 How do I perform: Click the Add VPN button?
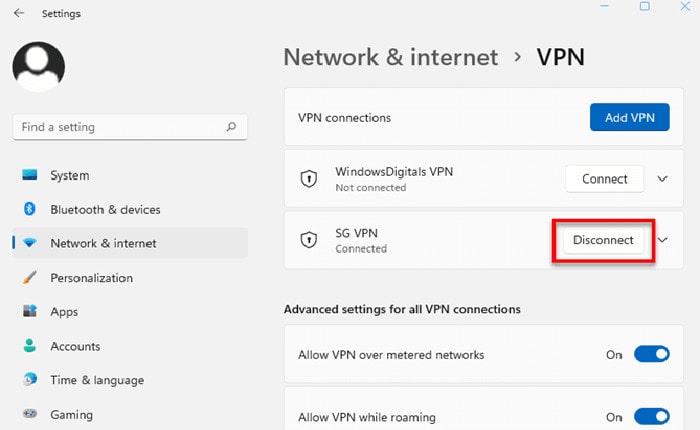pos(629,117)
